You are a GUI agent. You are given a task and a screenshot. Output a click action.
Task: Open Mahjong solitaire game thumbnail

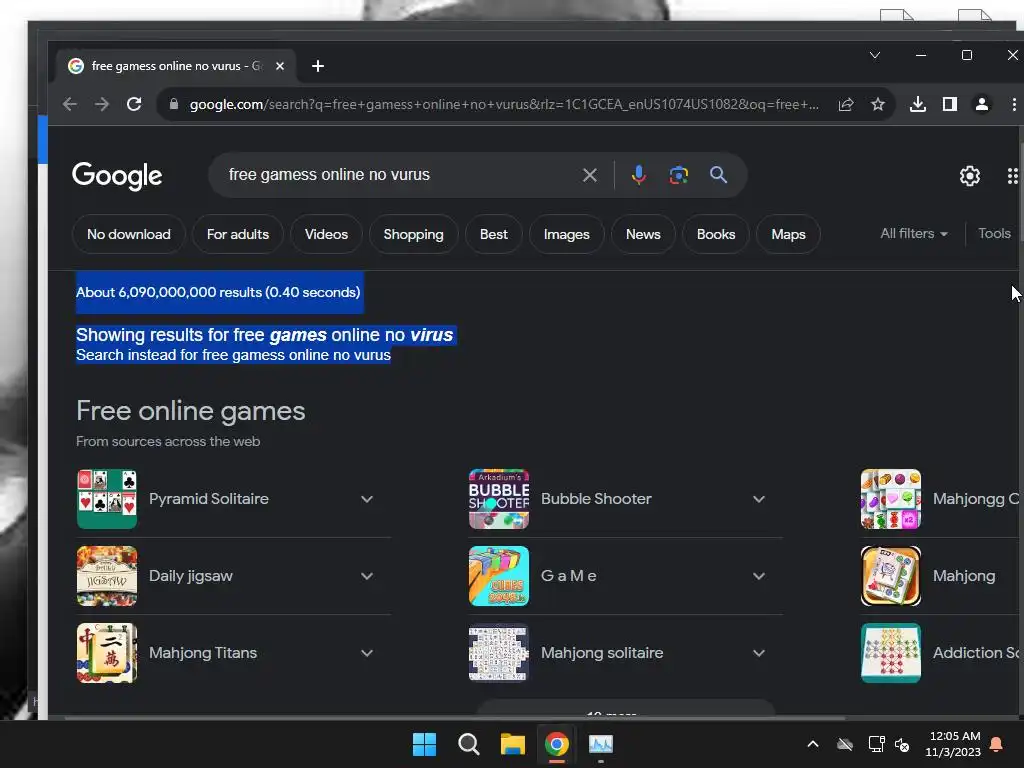pos(499,653)
